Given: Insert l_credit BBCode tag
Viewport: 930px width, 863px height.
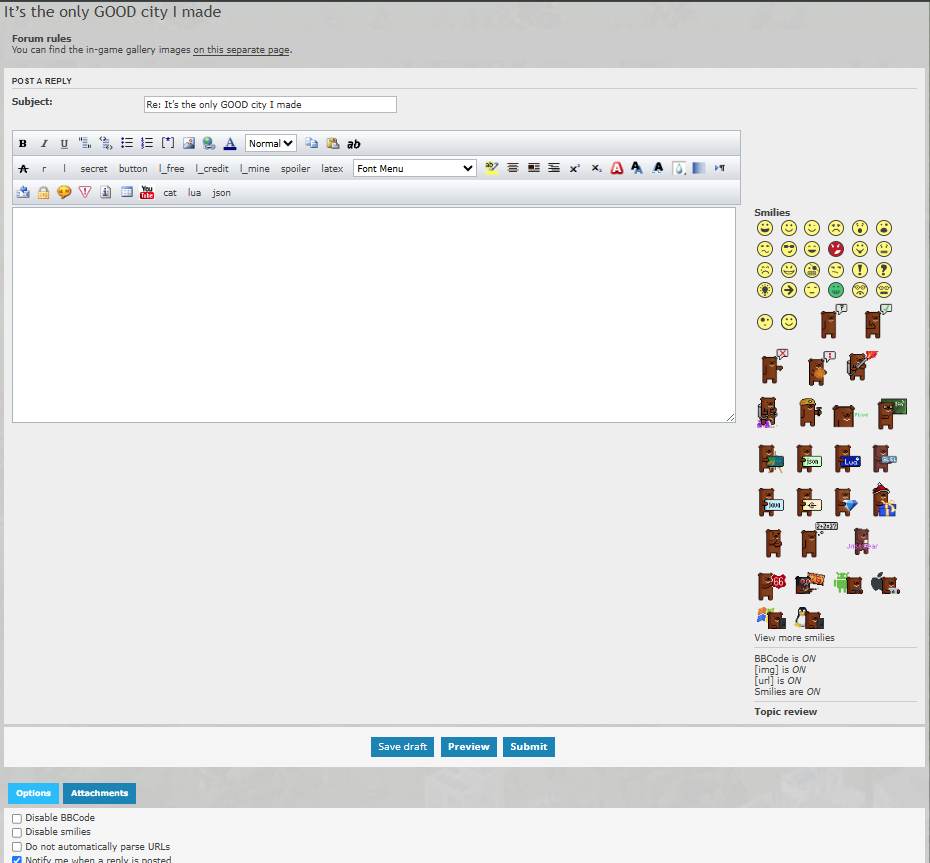Looking at the screenshot, I should click(x=212, y=168).
